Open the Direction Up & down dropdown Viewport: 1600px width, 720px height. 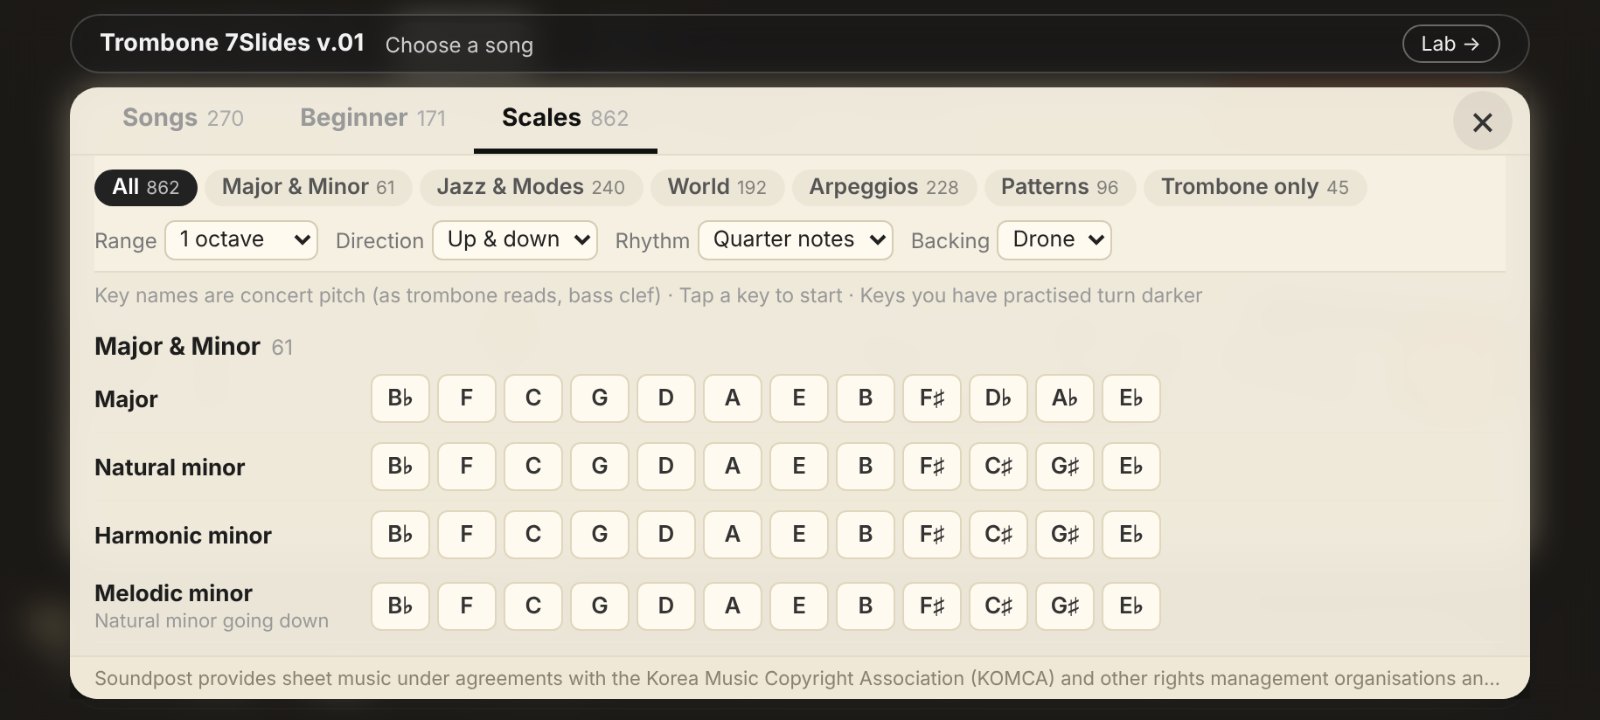pyautogui.click(x=515, y=240)
